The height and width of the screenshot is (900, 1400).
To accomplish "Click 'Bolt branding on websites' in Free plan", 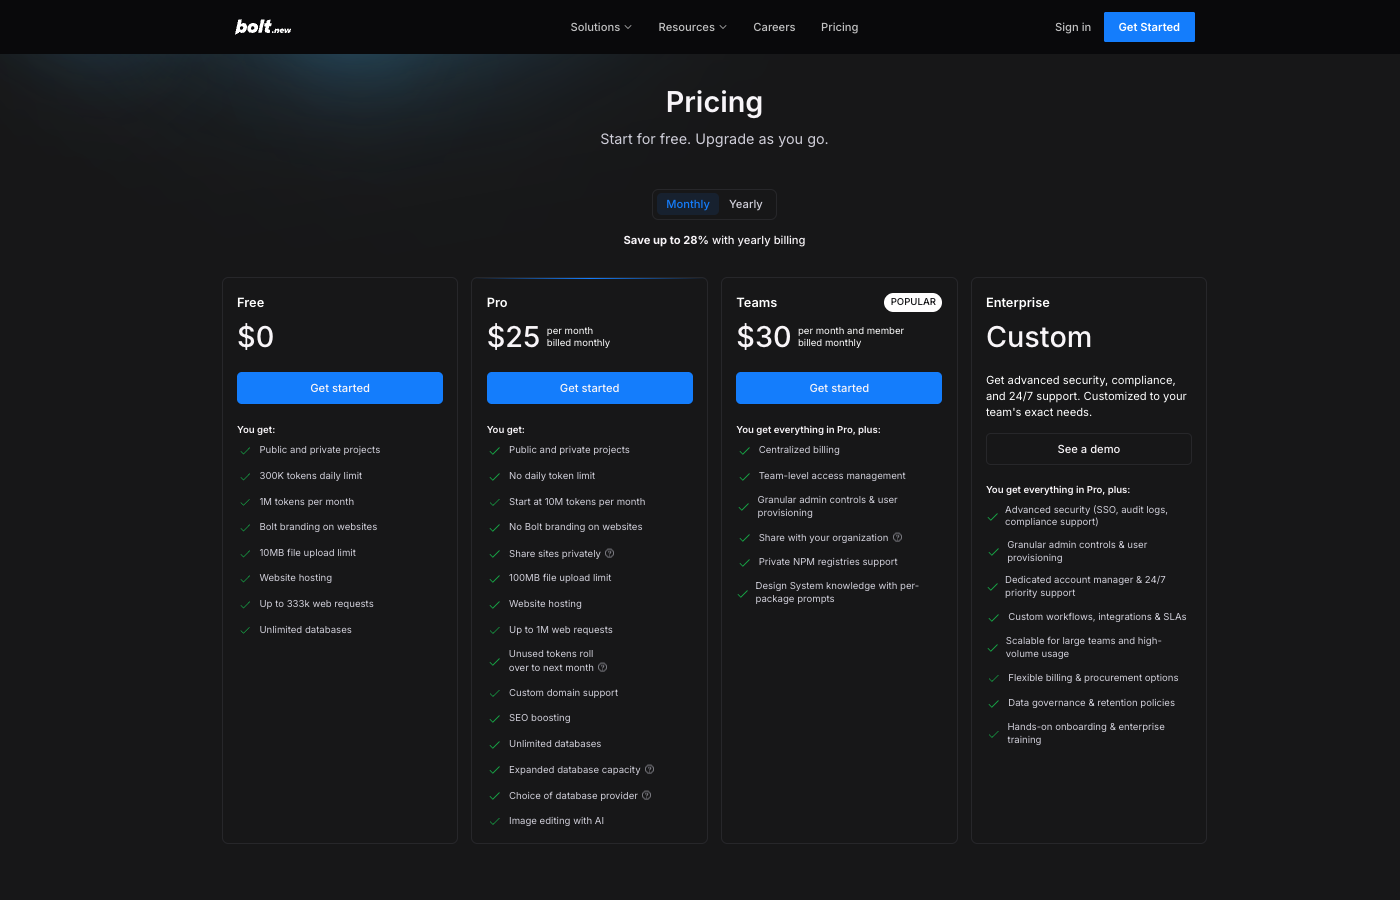I will click(318, 527).
